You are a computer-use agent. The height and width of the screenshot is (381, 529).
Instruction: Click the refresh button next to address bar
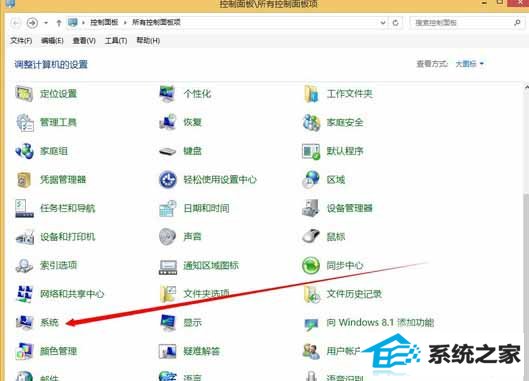pyautogui.click(x=395, y=23)
